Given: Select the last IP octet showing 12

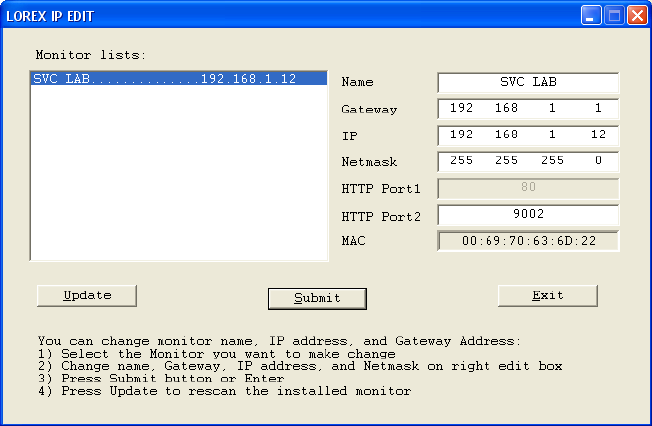Looking at the screenshot, I should pyautogui.click(x=597, y=134).
